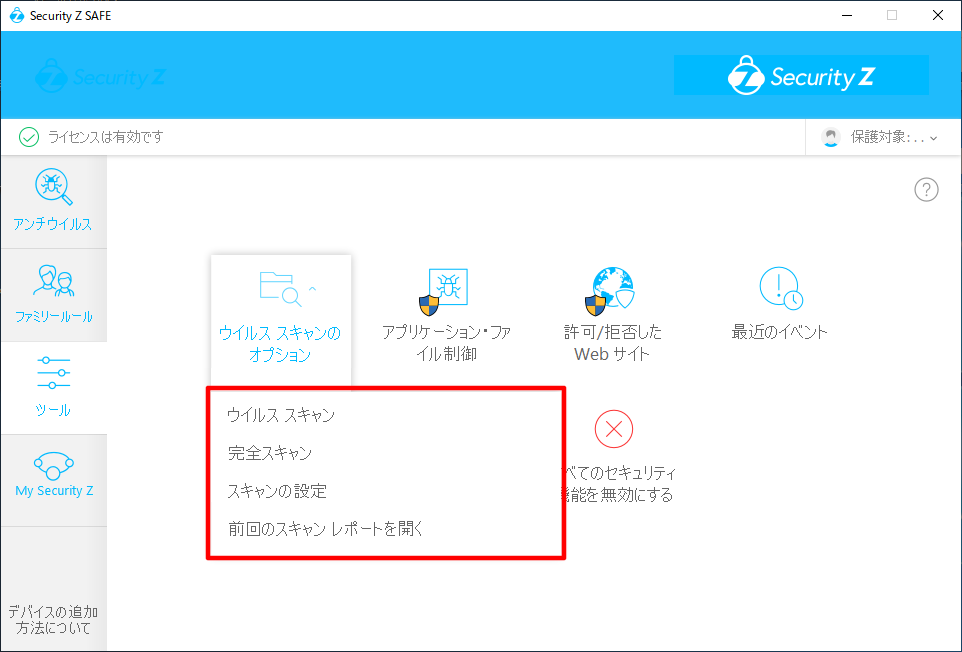Click デバイスの追加方法について link
Viewport: 962px width, 652px height.
point(53,620)
